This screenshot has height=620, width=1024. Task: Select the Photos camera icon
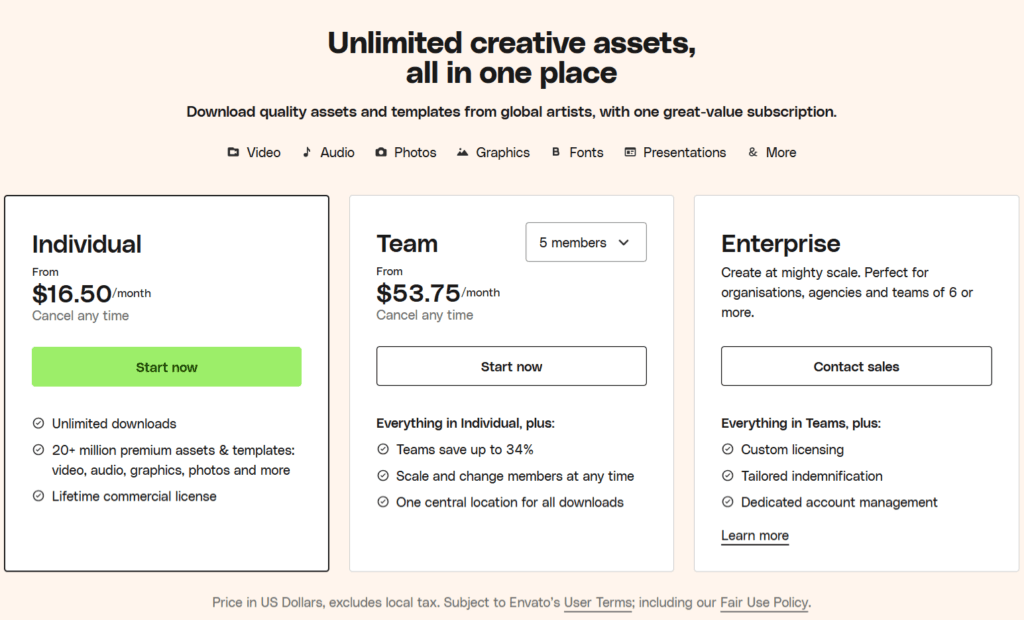pos(380,152)
